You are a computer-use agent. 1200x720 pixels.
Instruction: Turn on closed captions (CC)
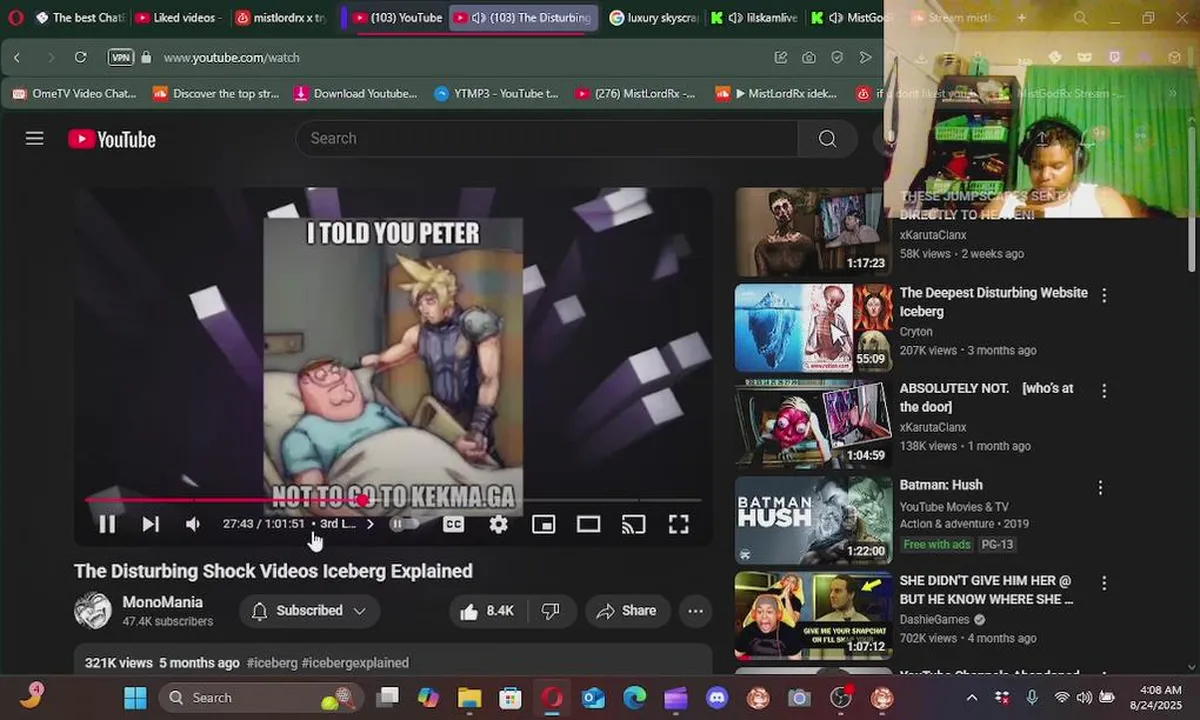(x=454, y=524)
